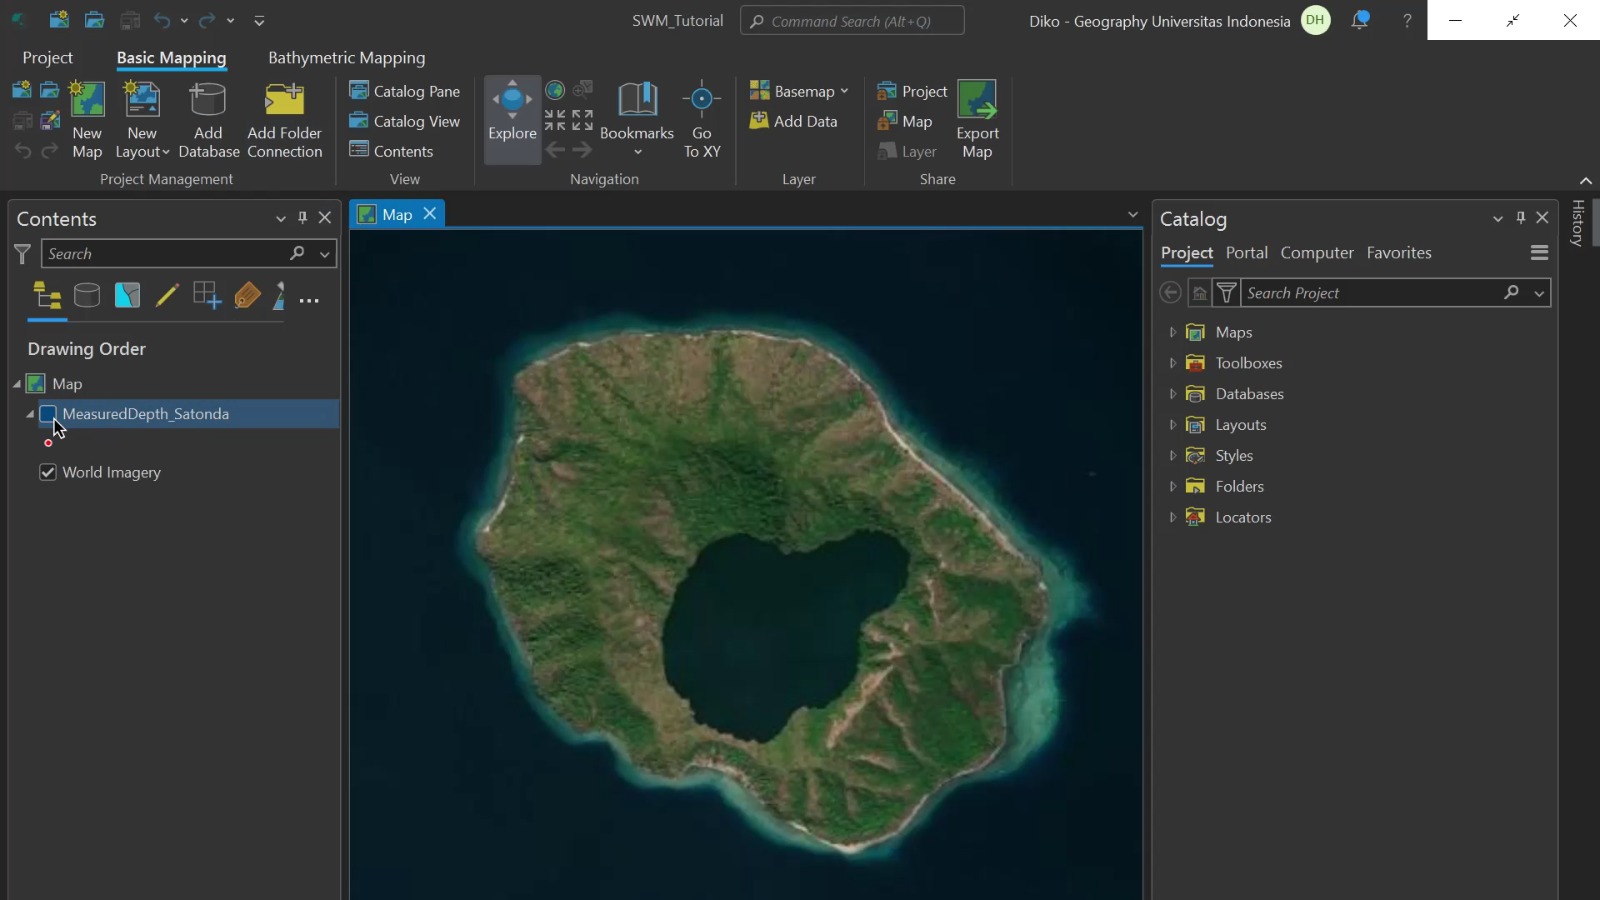Expand the Databases node in Catalog
Screen dimensions: 1600x900
[1173, 394]
